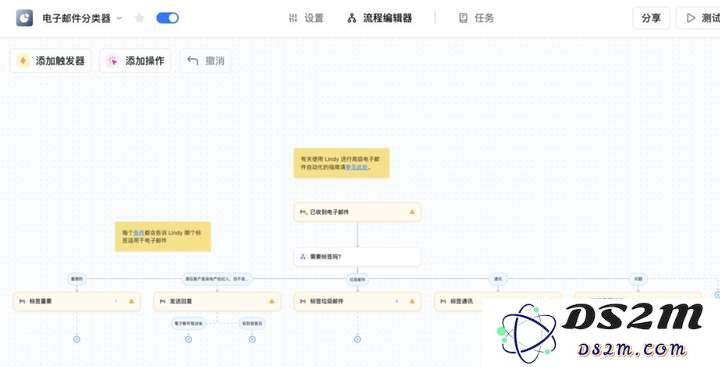This screenshot has height=367, width=720.
Task: Select the 需要标签吗? condition node
Action: pyautogui.click(x=357, y=257)
